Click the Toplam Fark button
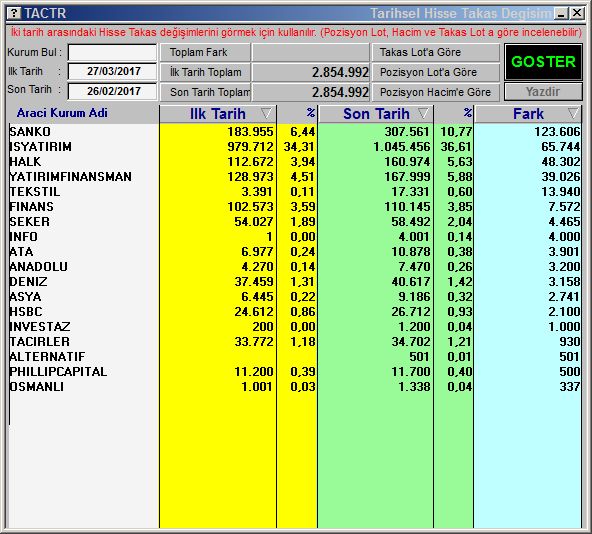 (x=205, y=52)
